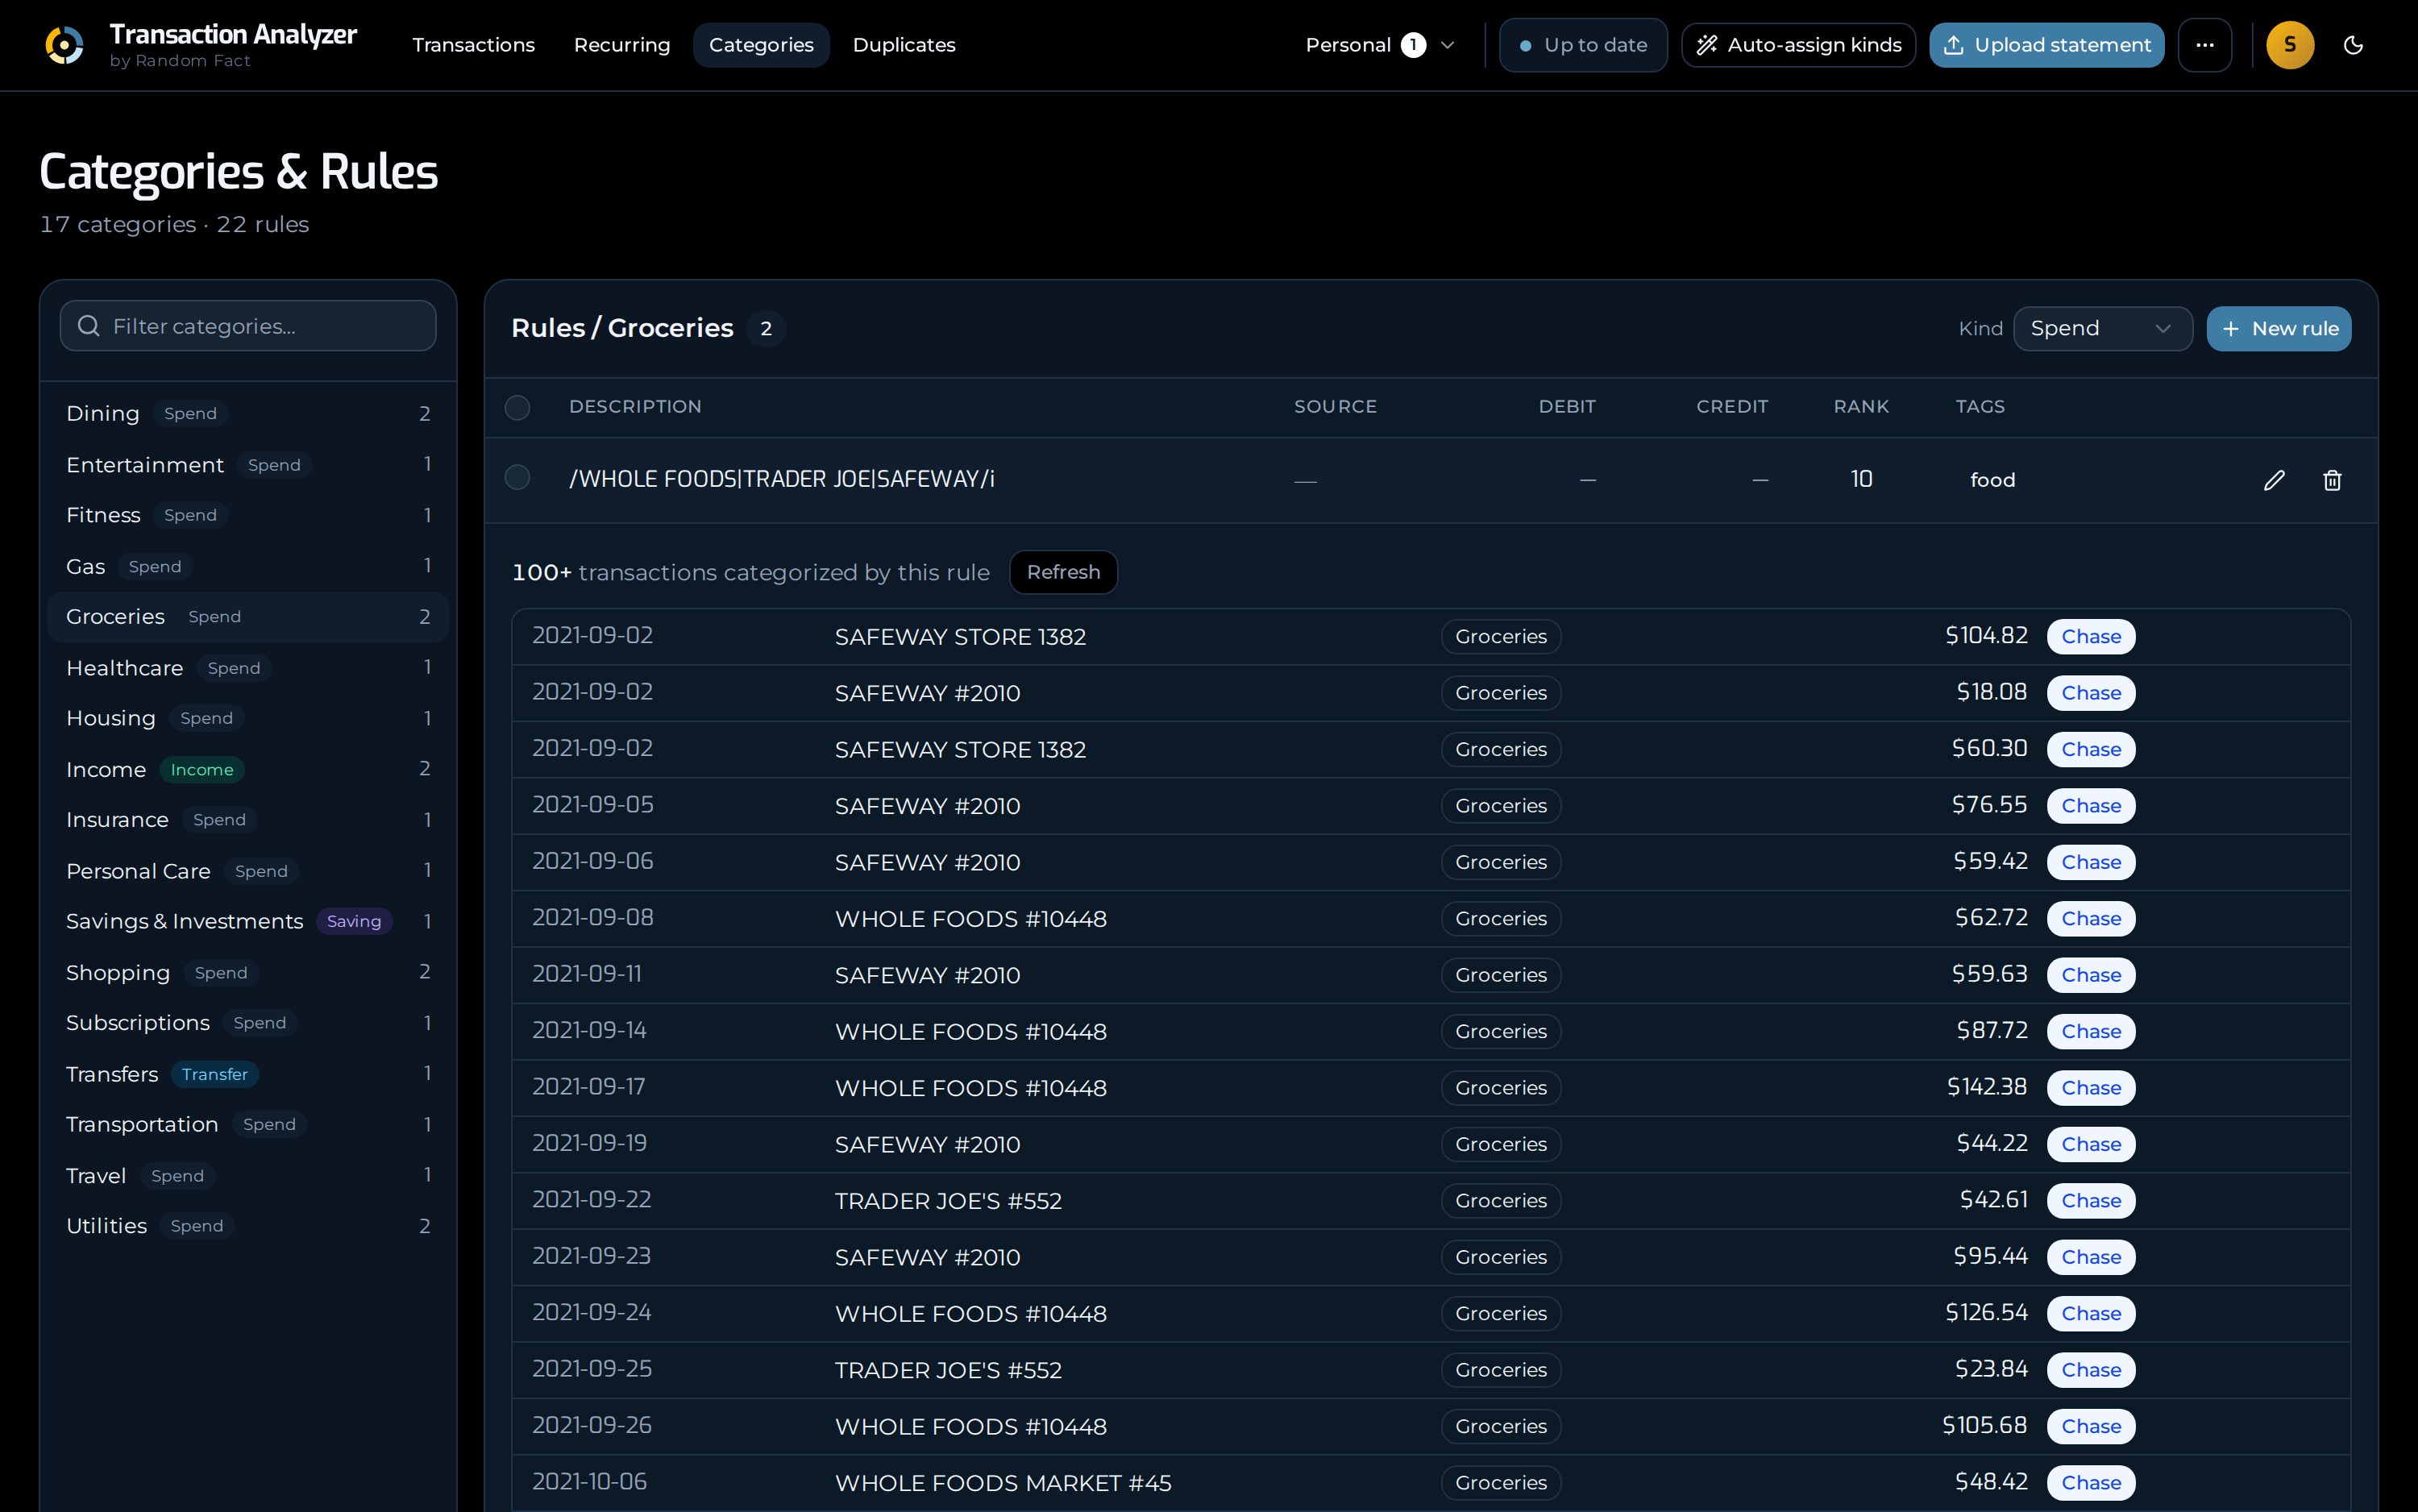Select the Healthcare category

[x=248, y=668]
